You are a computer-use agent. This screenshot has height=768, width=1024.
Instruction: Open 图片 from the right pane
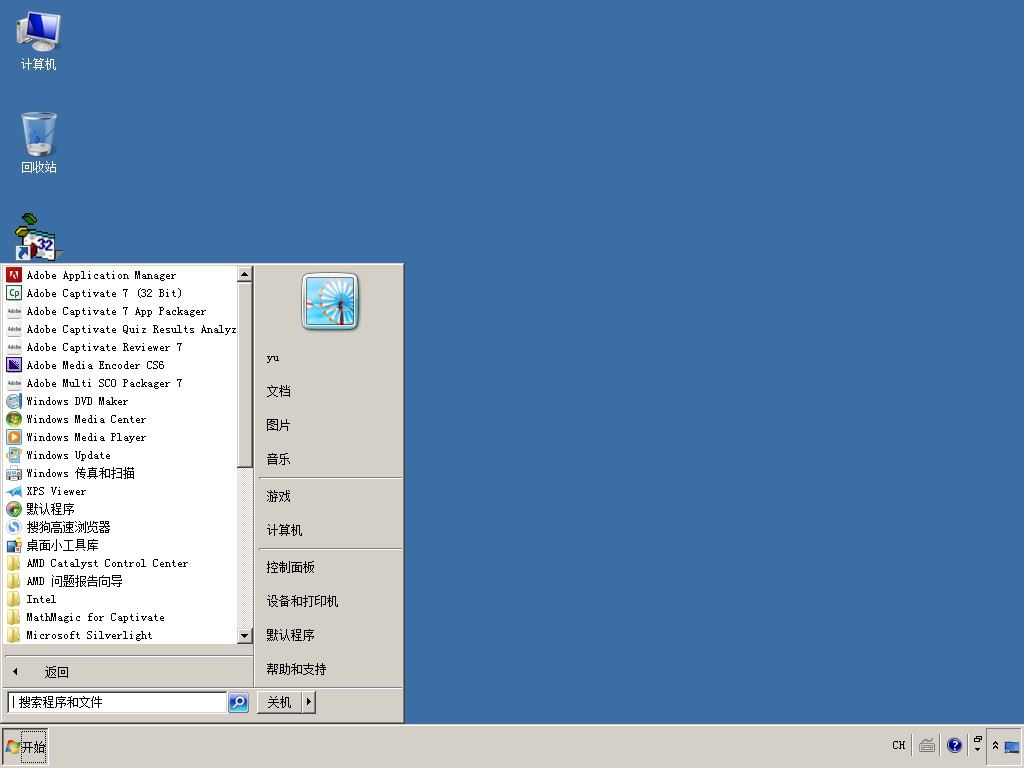pos(278,425)
